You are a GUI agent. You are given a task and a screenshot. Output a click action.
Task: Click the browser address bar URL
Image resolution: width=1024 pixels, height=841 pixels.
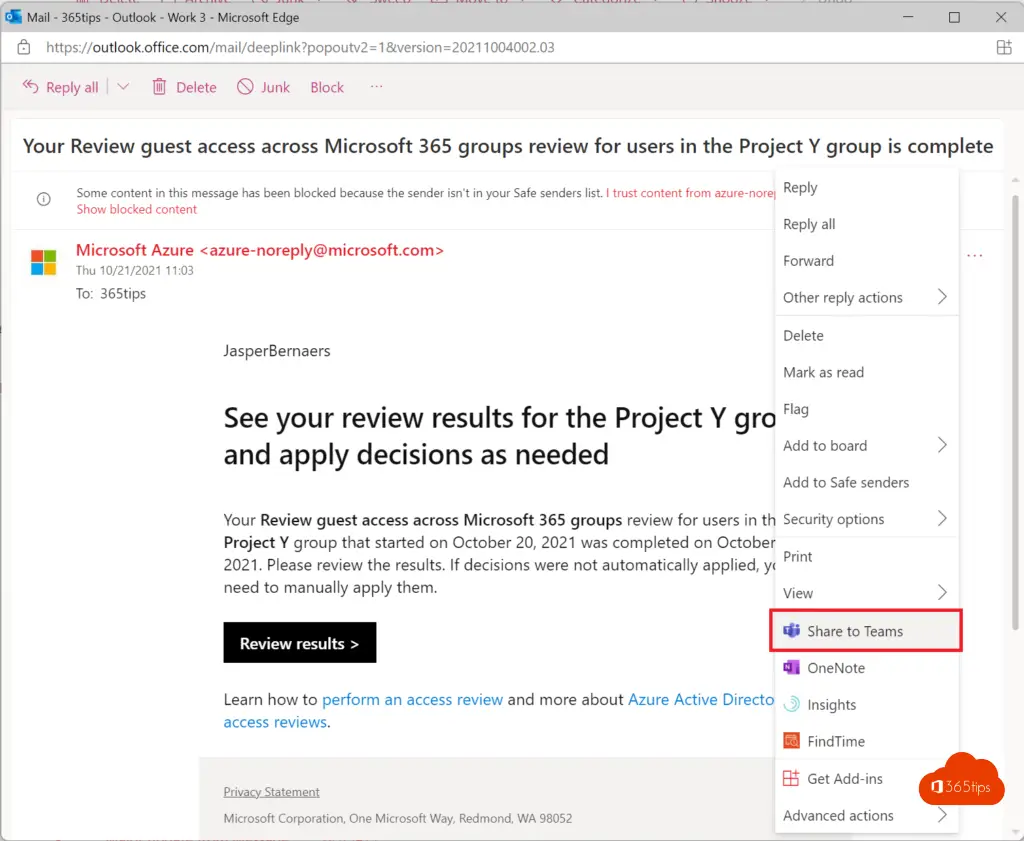pyautogui.click(x=300, y=47)
